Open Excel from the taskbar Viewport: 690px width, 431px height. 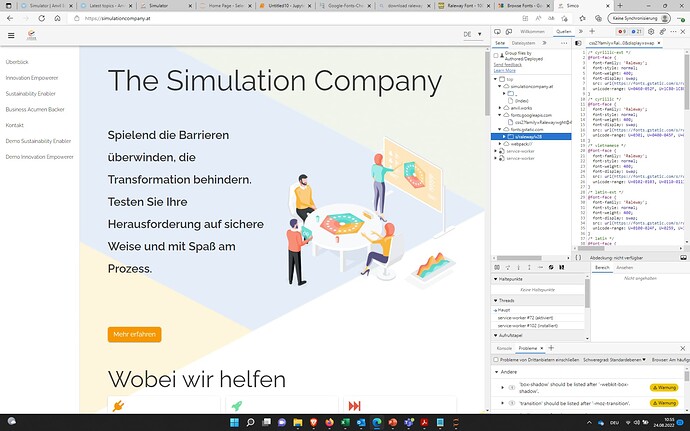click(345, 423)
